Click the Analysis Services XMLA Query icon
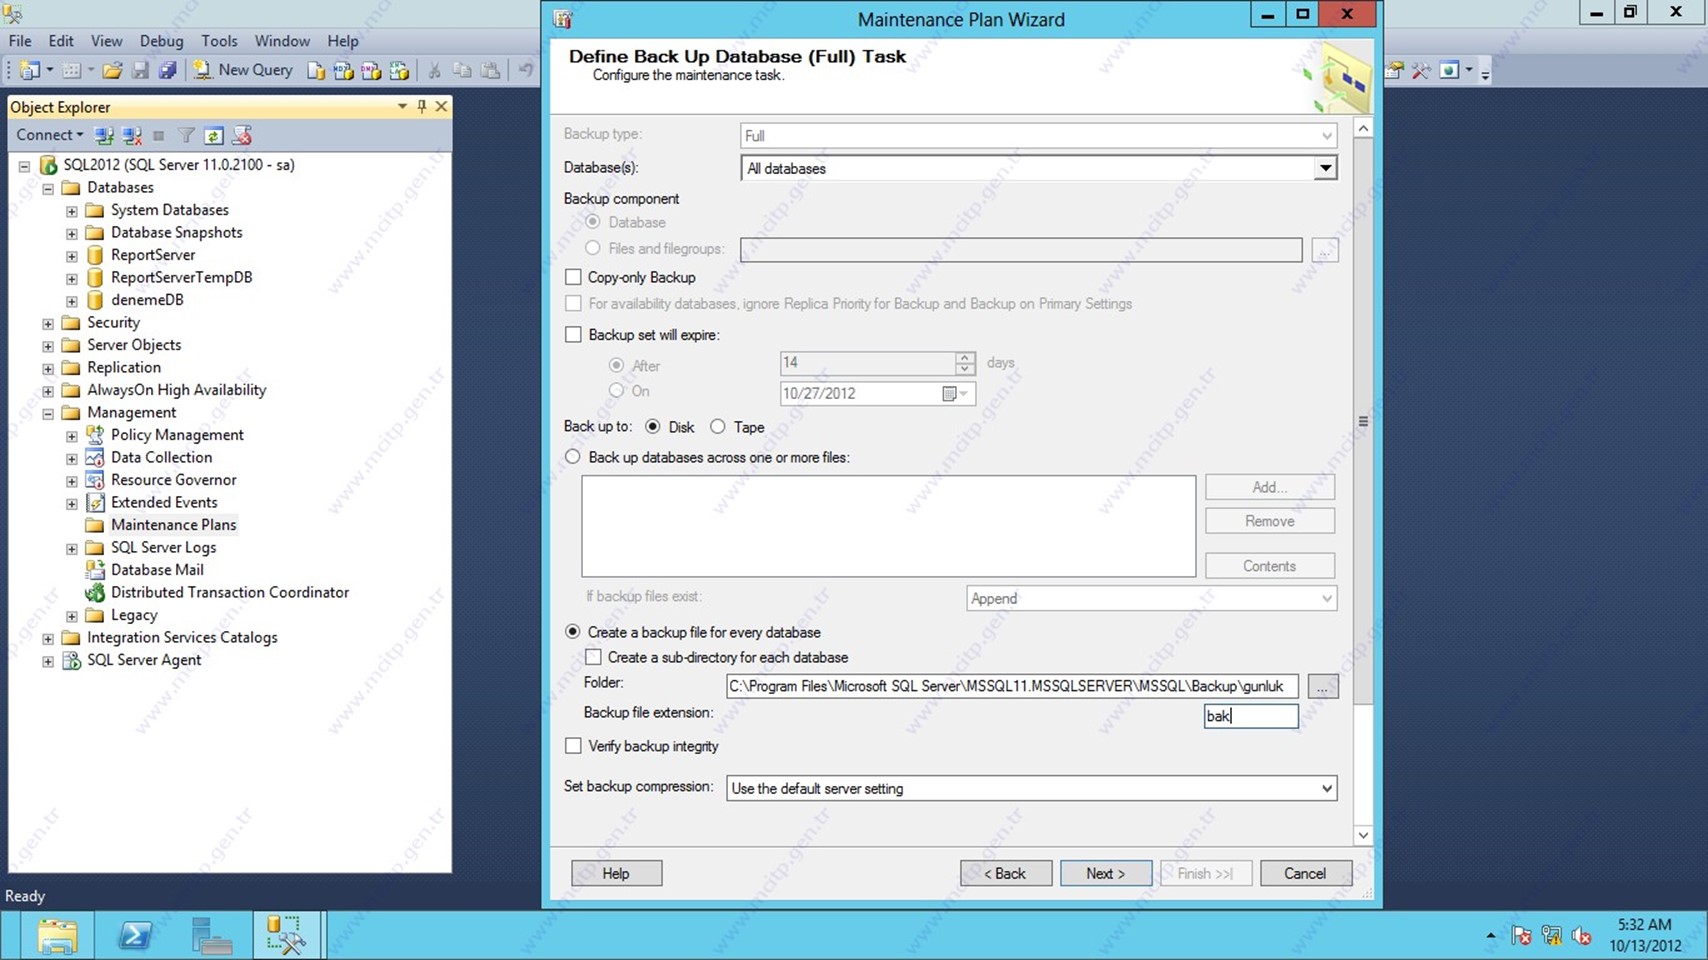This screenshot has width=1708, height=960. click(x=399, y=70)
